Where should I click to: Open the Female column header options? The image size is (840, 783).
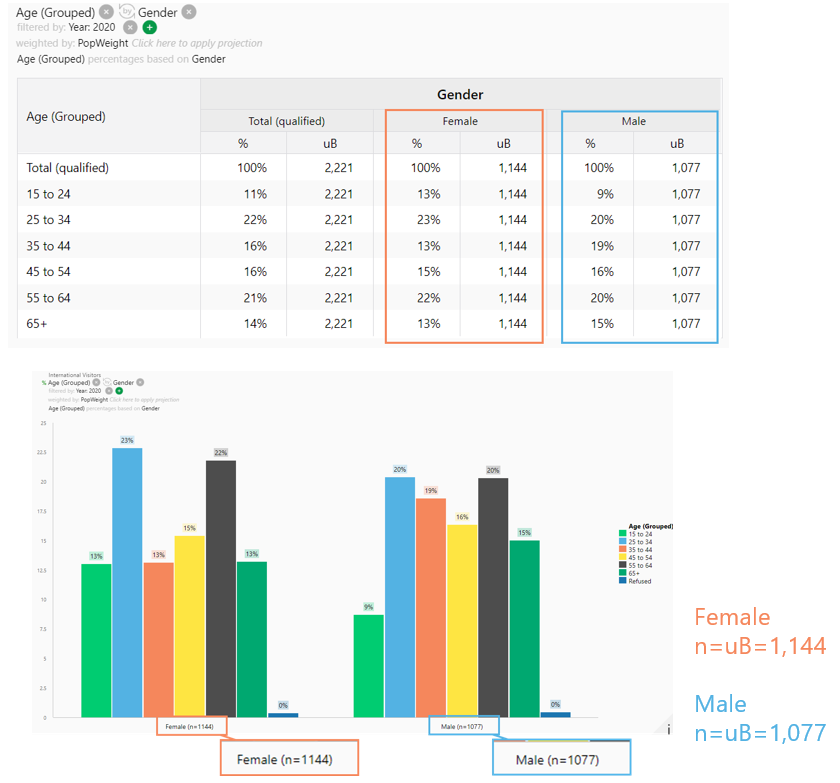coord(460,120)
